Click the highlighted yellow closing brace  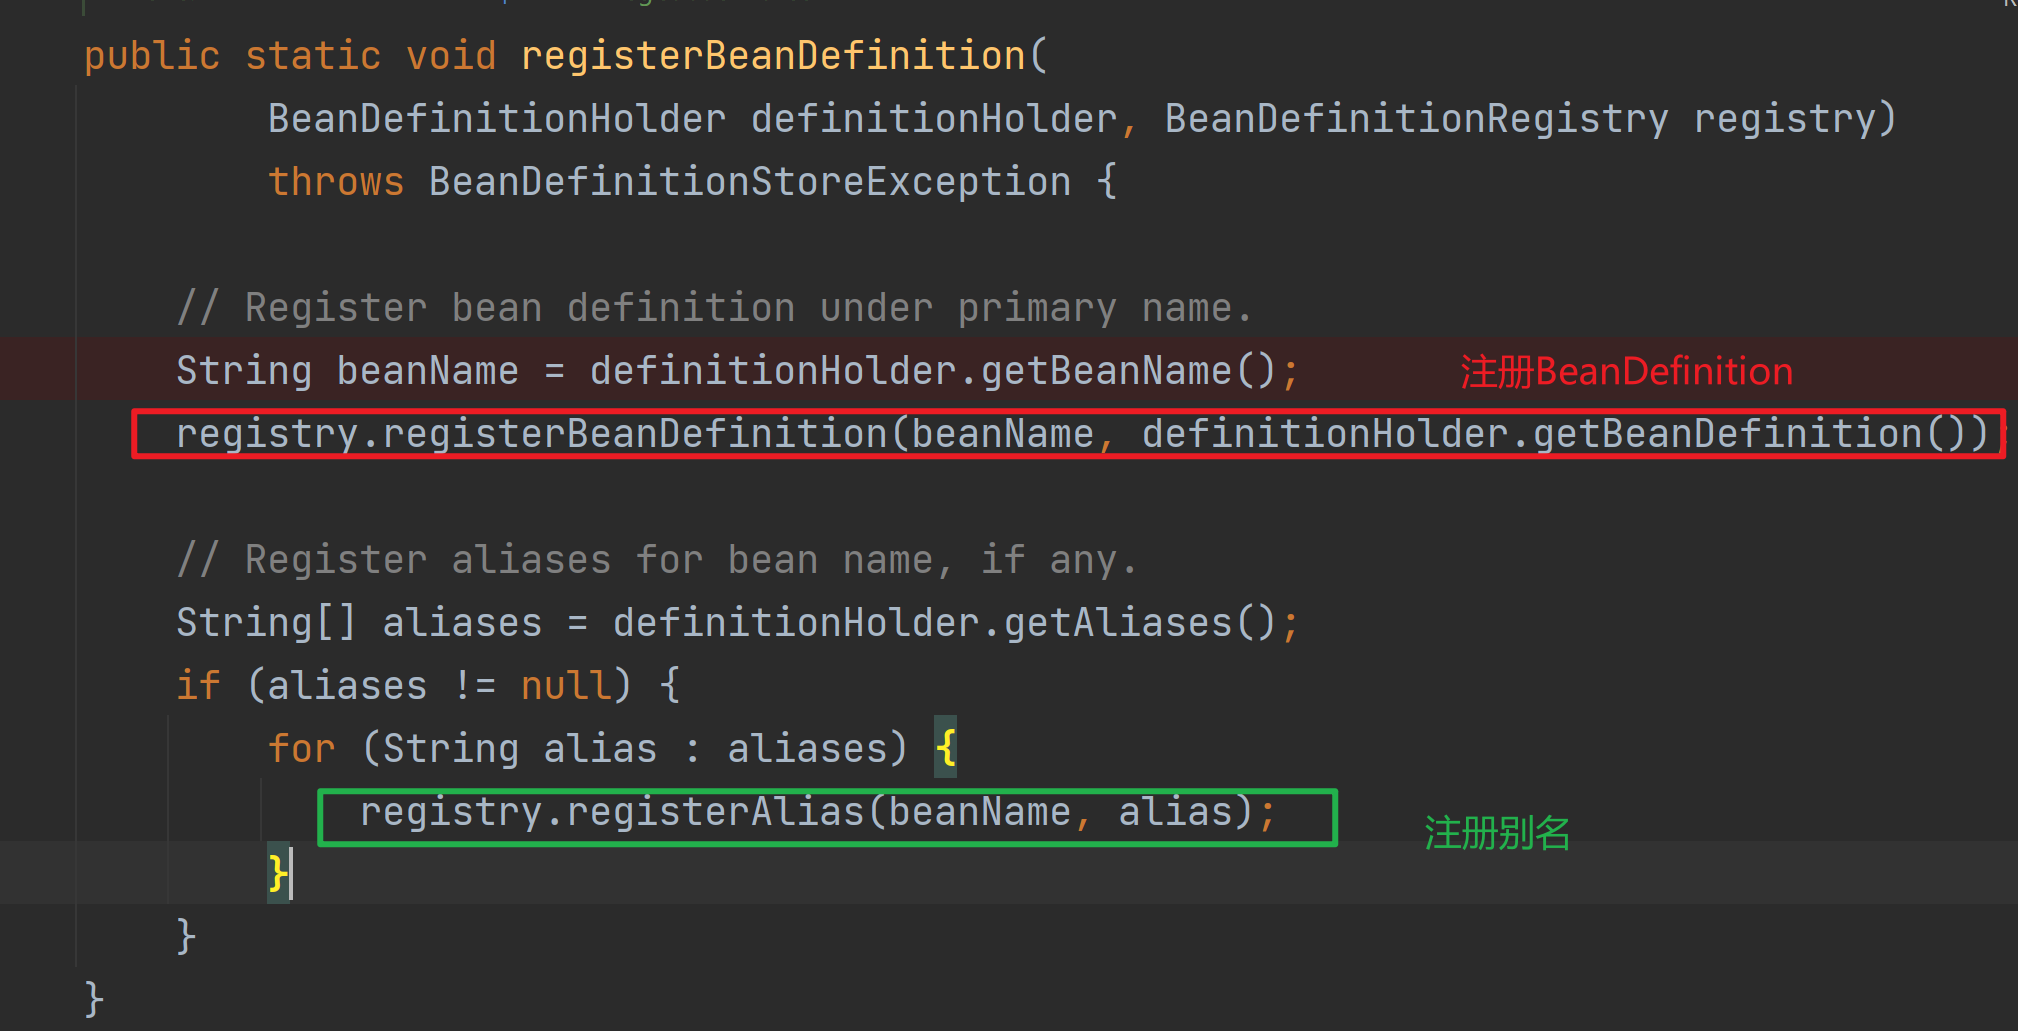277,873
